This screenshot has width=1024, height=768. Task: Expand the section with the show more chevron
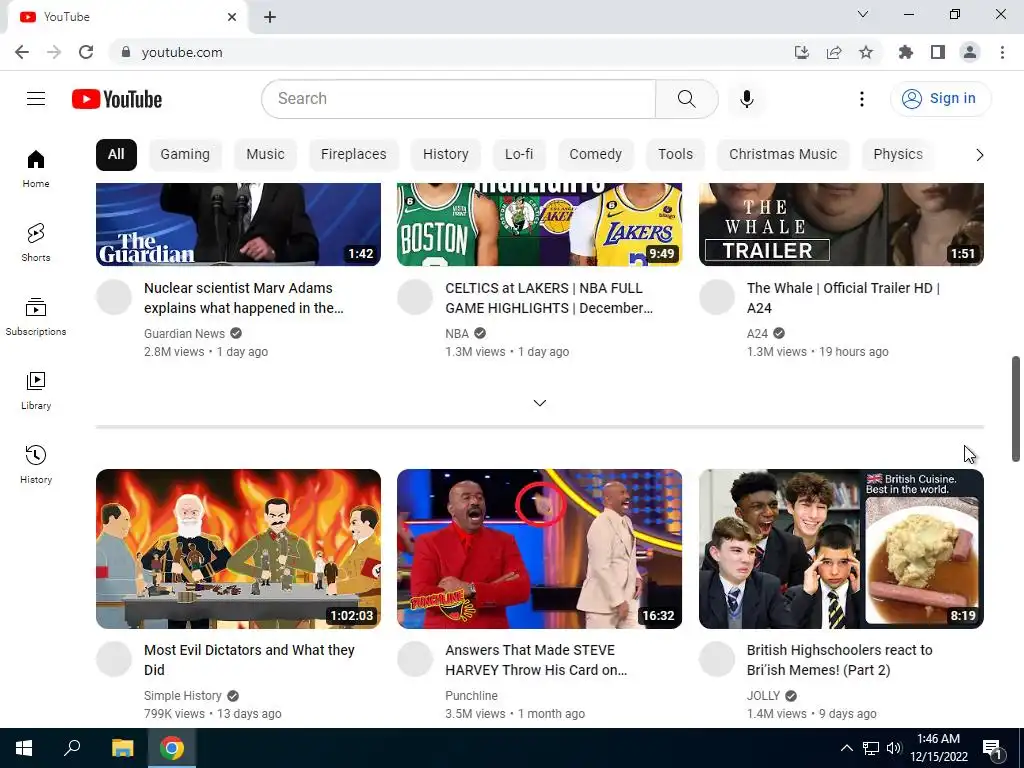coord(539,403)
